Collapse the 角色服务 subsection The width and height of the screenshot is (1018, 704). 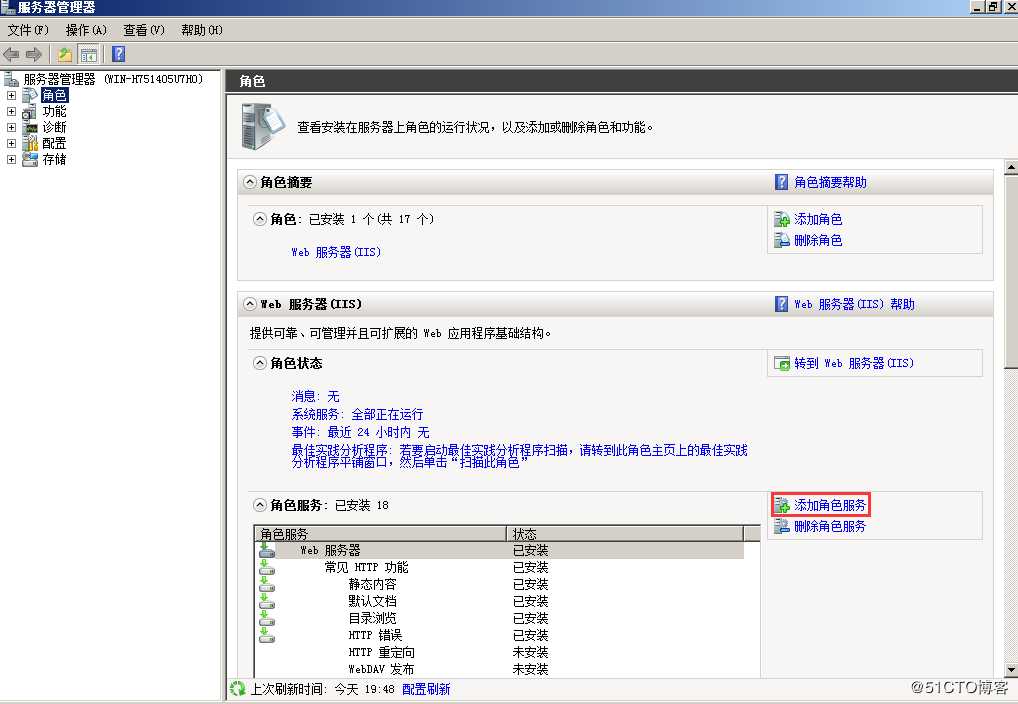[x=260, y=505]
